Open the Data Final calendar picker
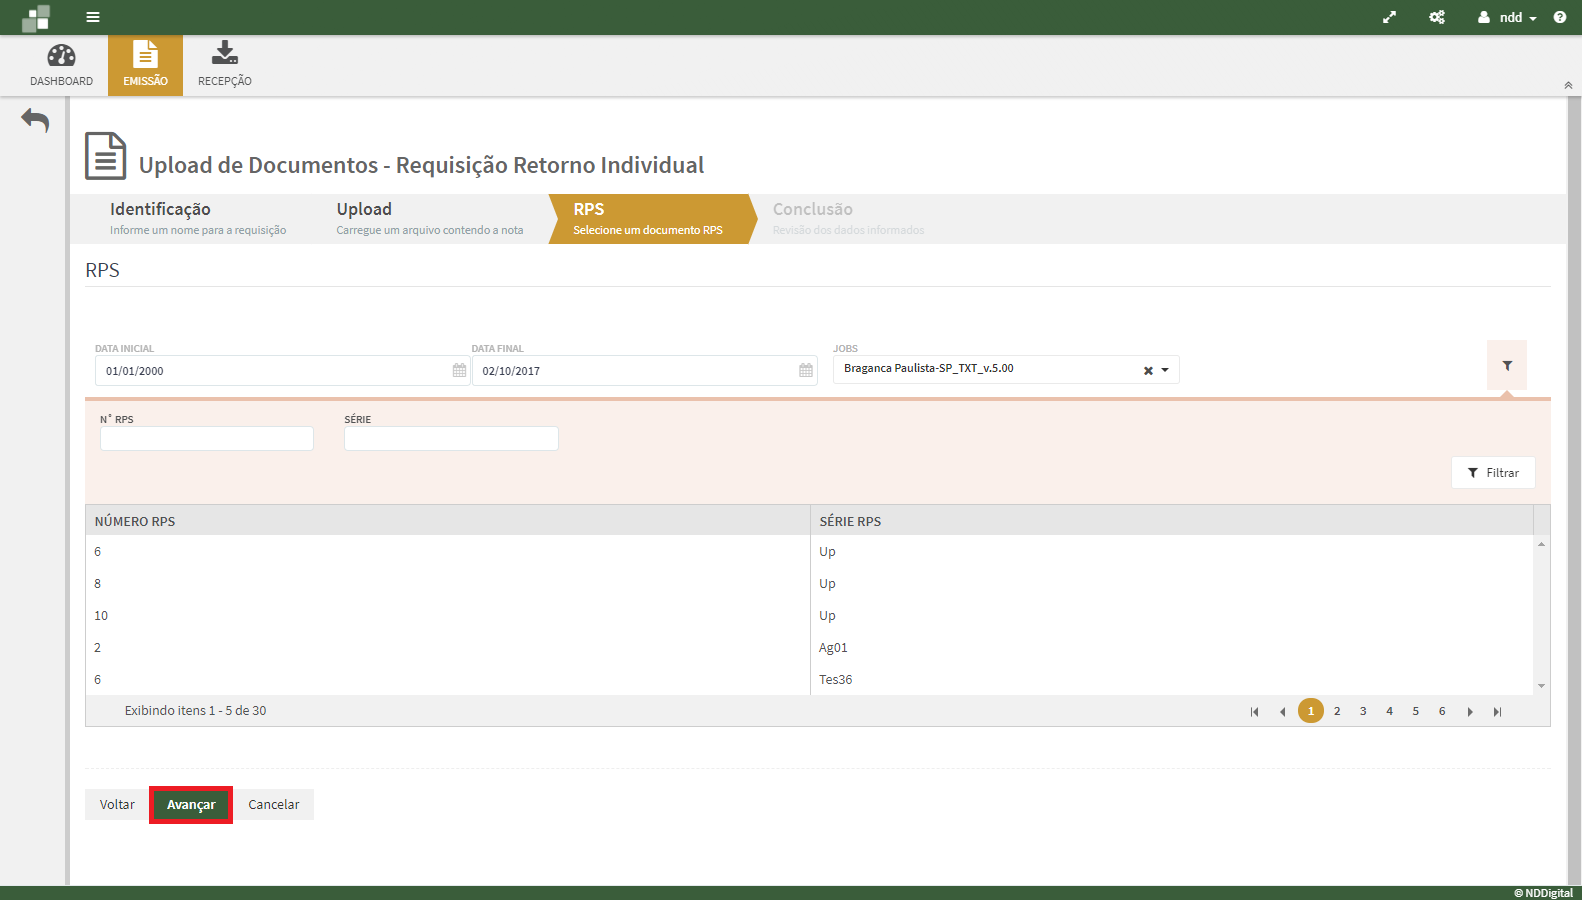Image resolution: width=1582 pixels, height=900 pixels. (x=806, y=371)
